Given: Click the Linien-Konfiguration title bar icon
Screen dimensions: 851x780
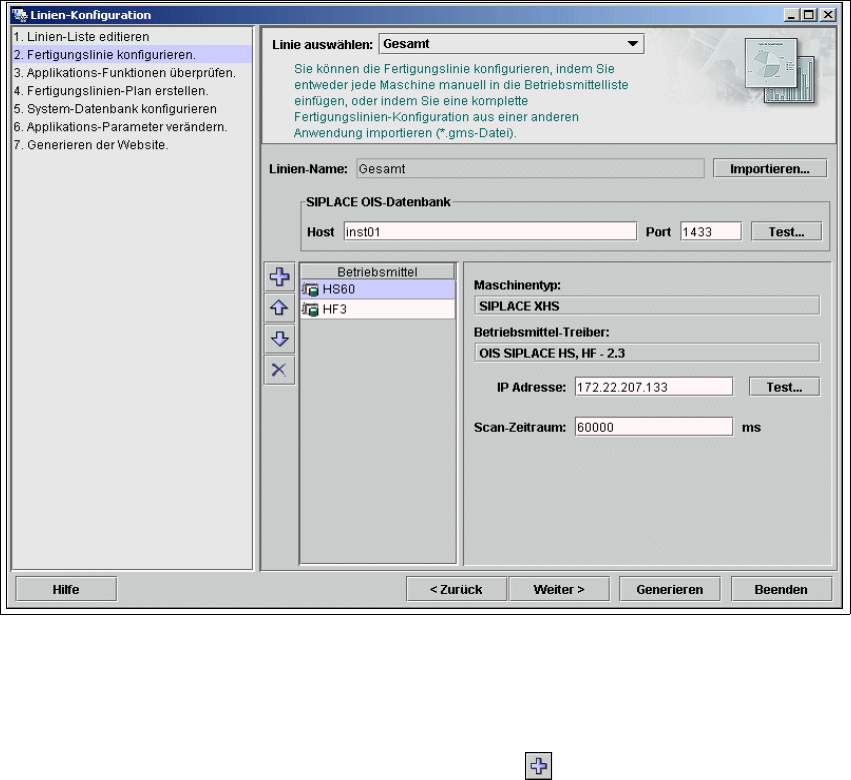Looking at the screenshot, I should point(19,15).
